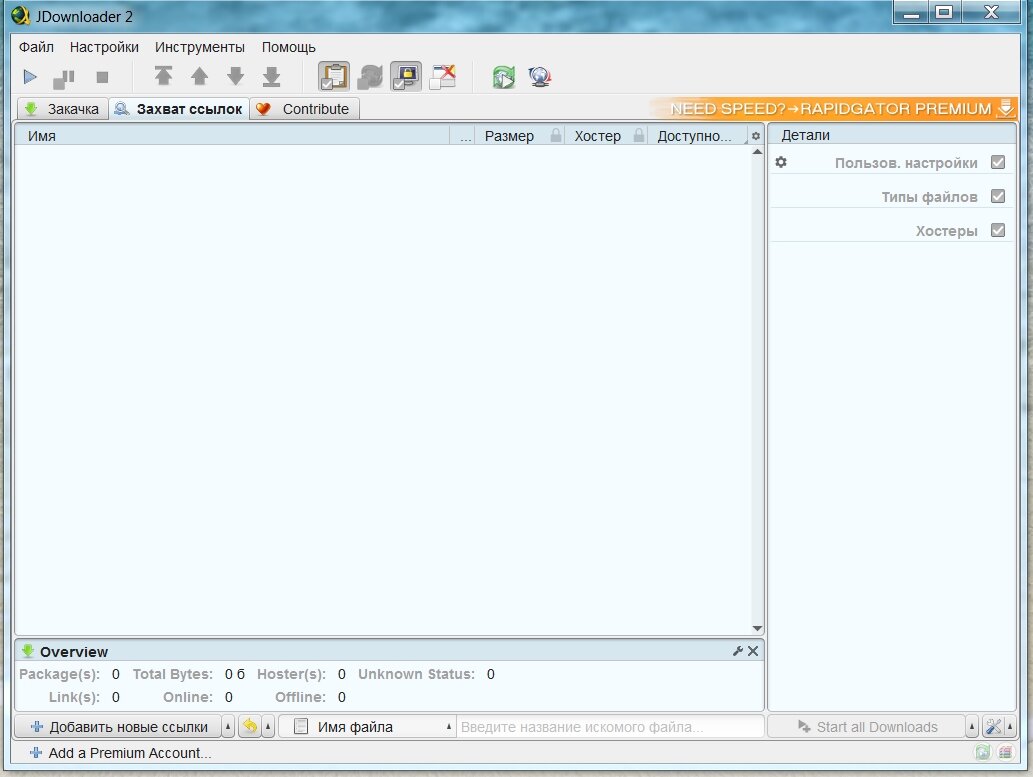Open the Contribute tab
The width and height of the screenshot is (1033, 777).
click(x=304, y=109)
